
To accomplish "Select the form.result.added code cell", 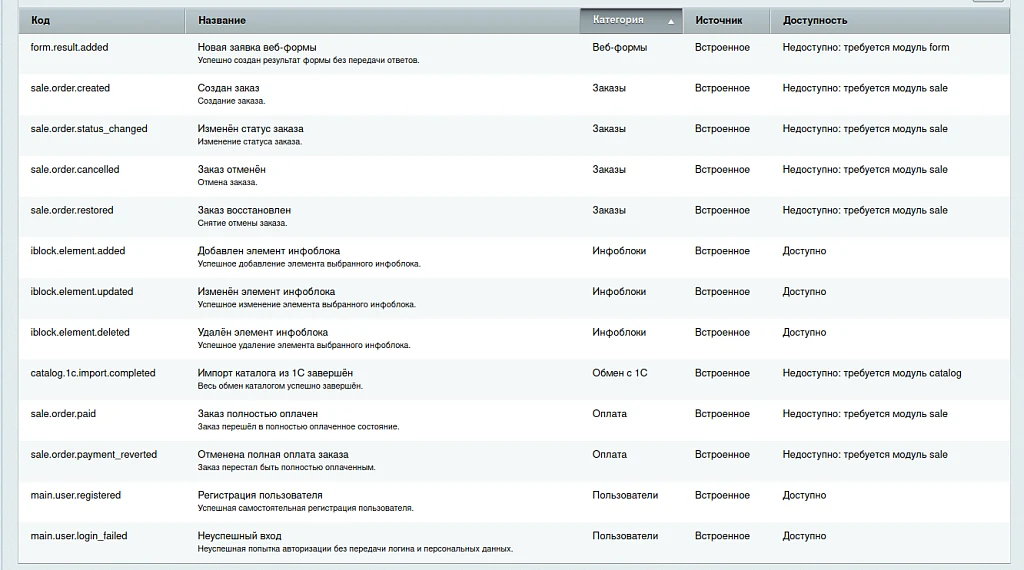I will coord(69,47).
